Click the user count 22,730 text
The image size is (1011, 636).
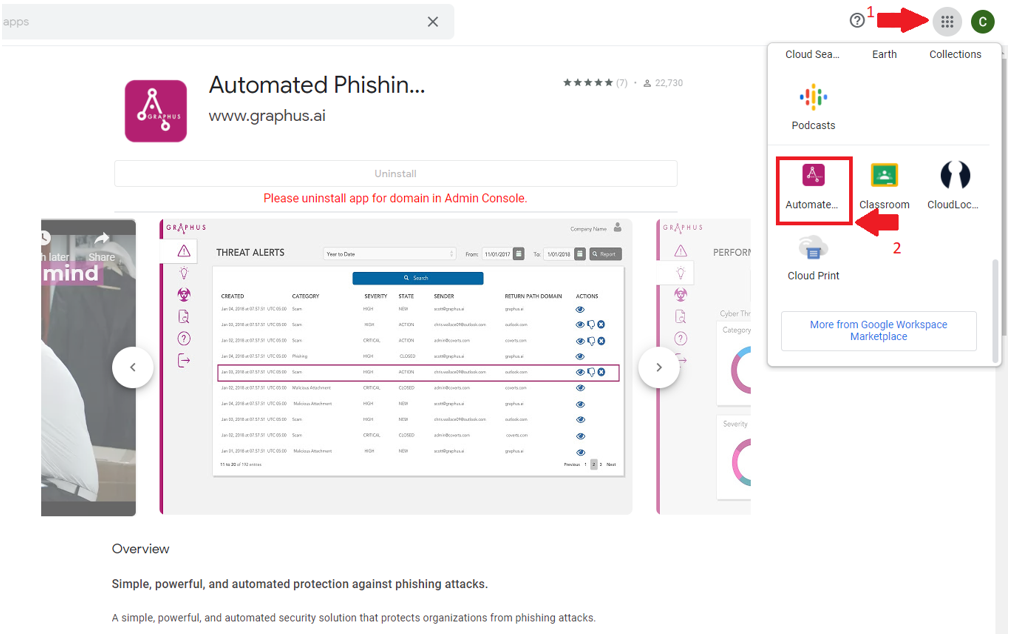click(x=669, y=83)
